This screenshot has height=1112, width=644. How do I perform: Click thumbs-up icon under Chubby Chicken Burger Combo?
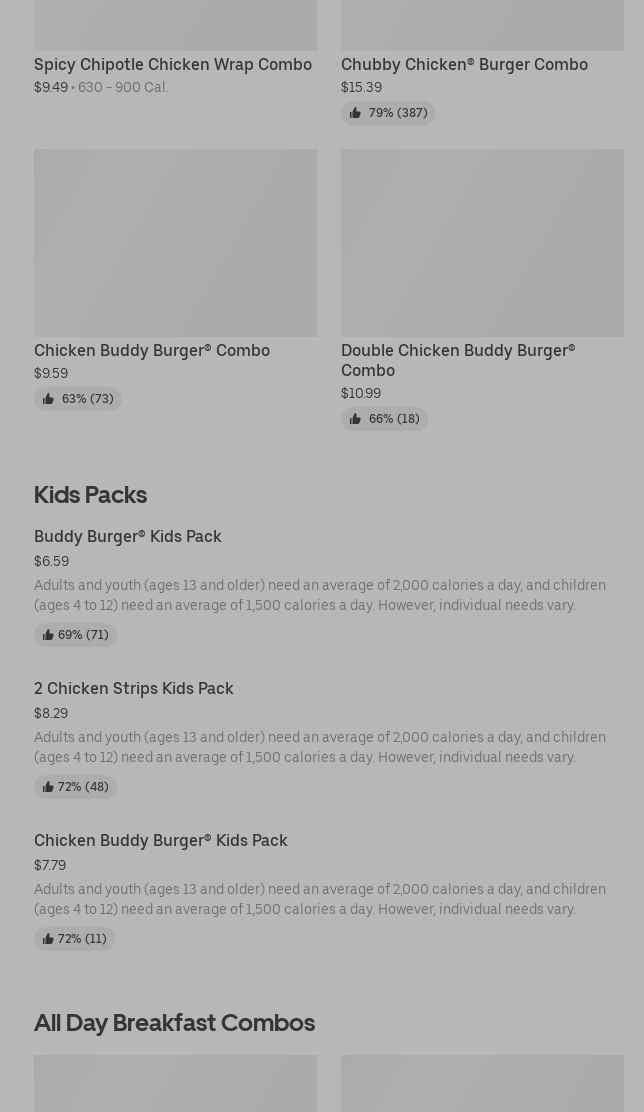pyautogui.click(x=355, y=113)
